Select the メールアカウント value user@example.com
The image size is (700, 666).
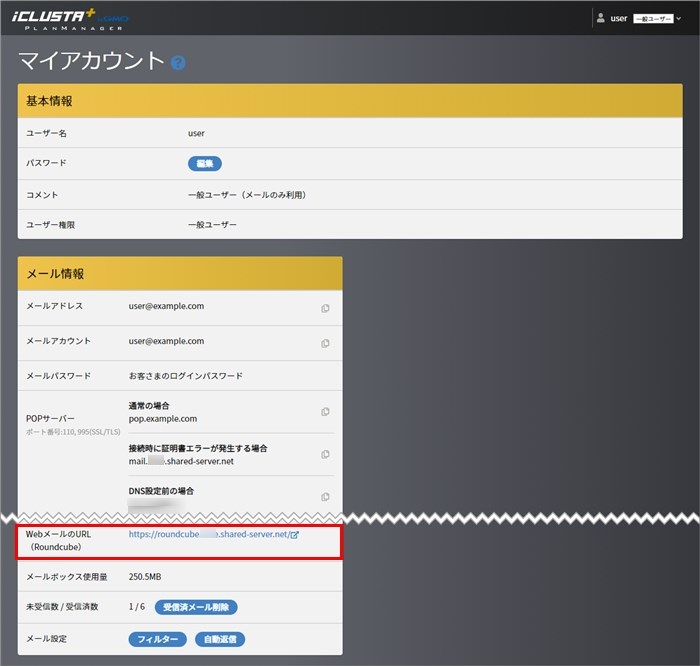pyautogui.click(x=167, y=341)
